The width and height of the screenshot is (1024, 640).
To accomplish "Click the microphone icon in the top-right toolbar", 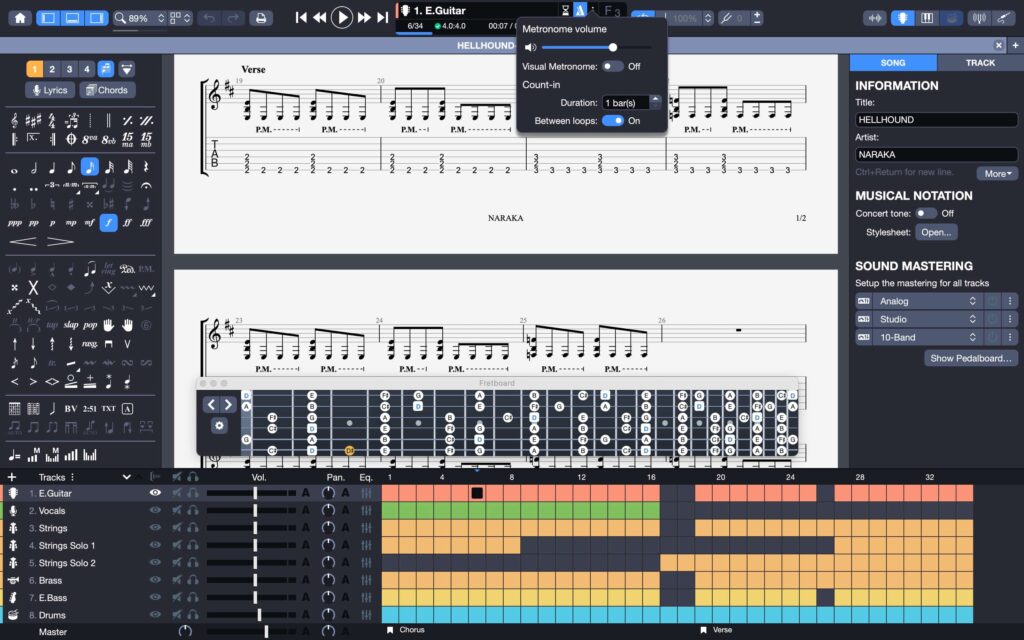I will tap(902, 17).
